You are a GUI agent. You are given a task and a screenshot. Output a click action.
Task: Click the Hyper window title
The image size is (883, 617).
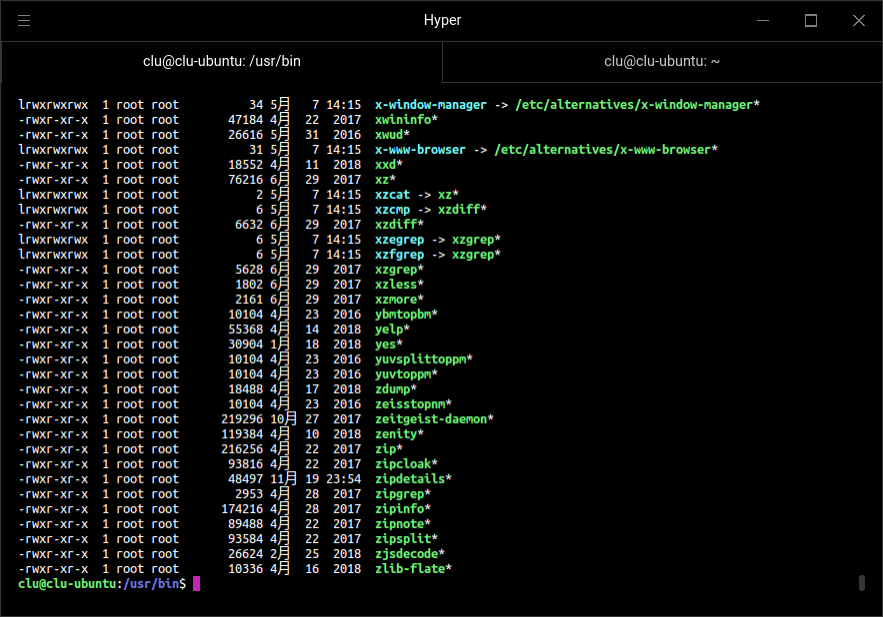tap(441, 20)
